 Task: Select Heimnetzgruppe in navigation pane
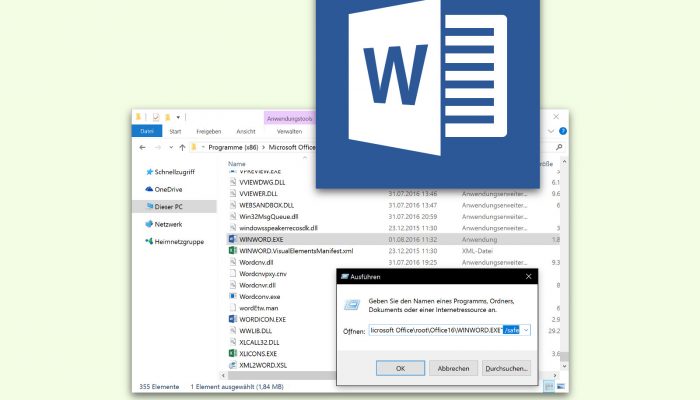[179, 242]
